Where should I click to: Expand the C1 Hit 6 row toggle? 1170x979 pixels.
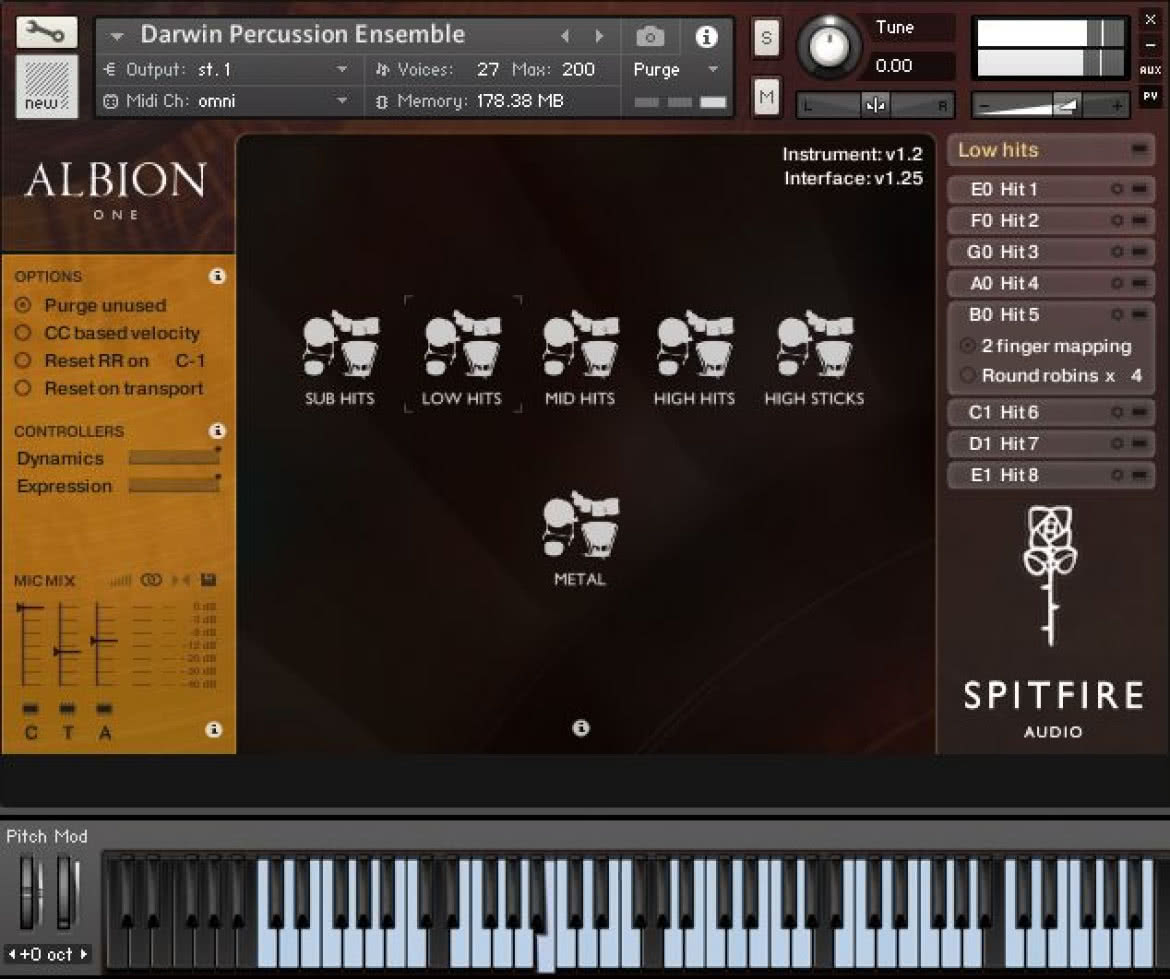tap(1139, 412)
